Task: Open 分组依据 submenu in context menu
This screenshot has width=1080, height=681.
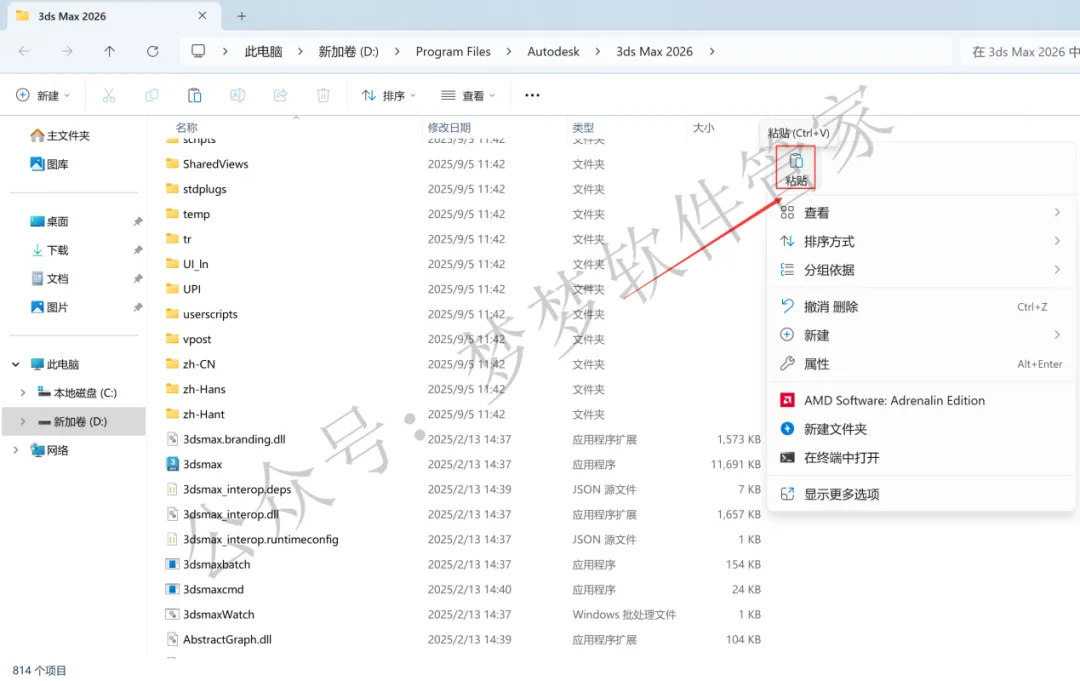Action: tap(921, 270)
